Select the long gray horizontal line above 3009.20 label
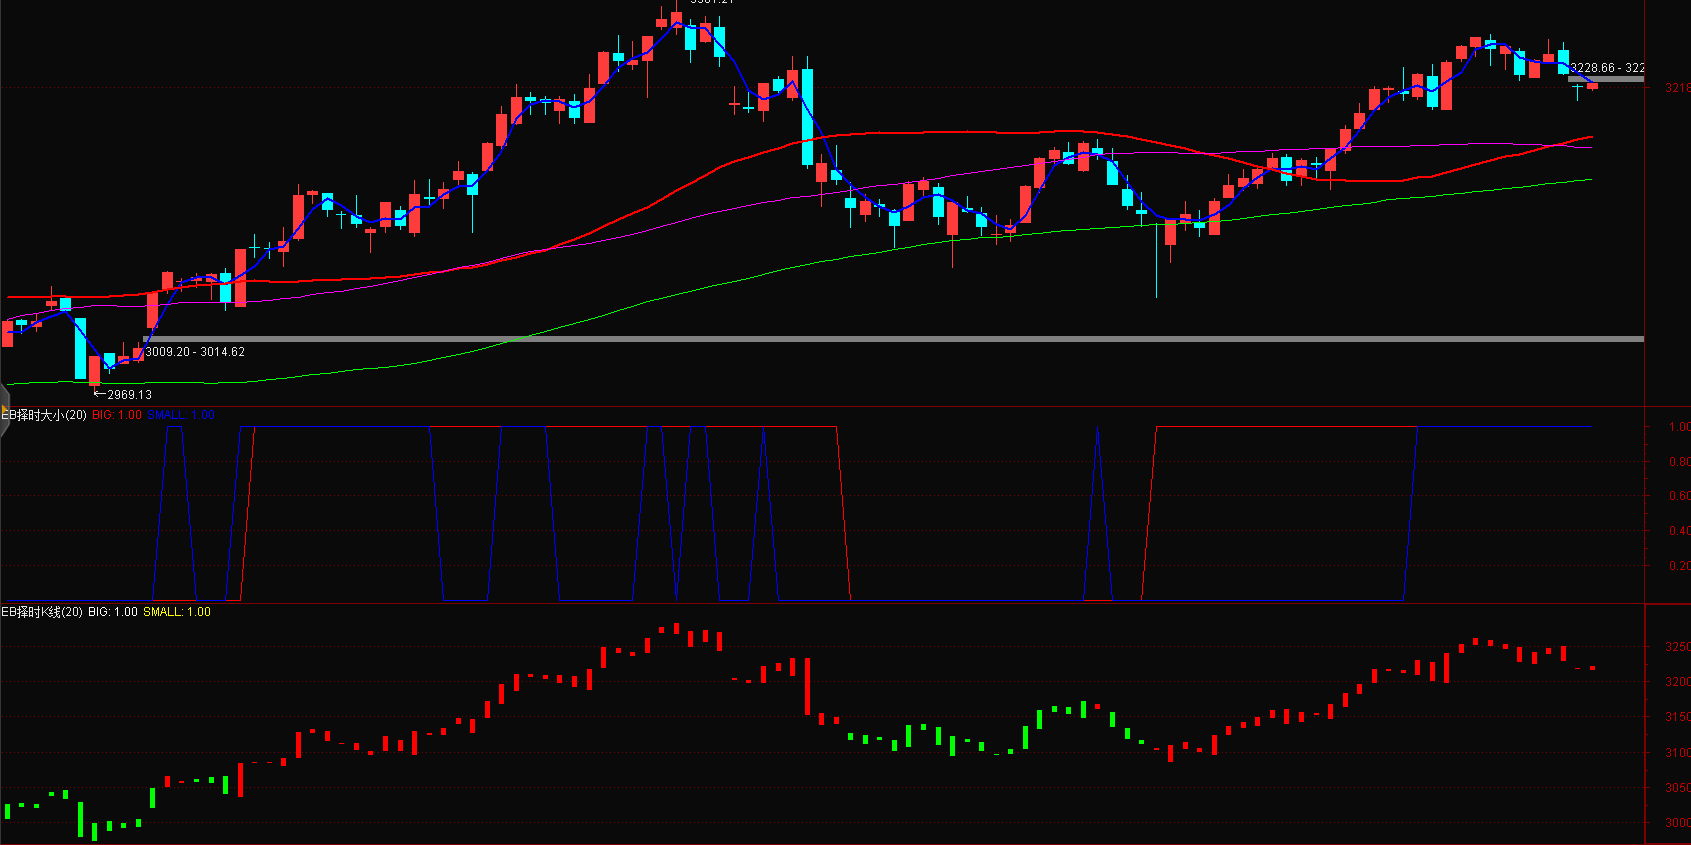The width and height of the screenshot is (1691, 845). pyautogui.click(x=894, y=339)
